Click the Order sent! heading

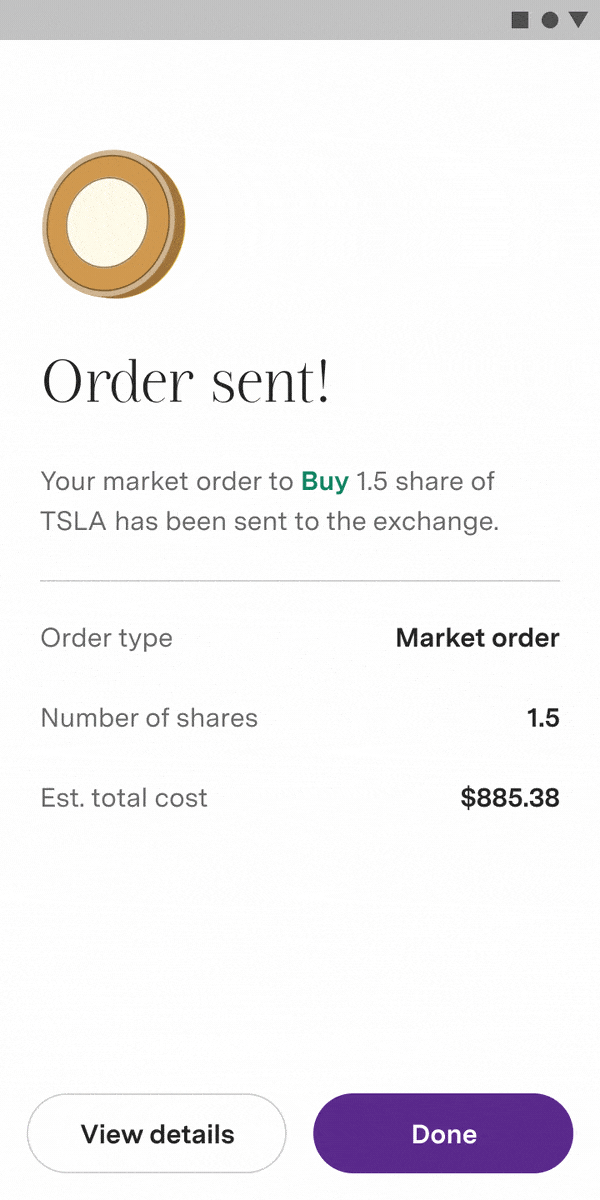click(185, 382)
